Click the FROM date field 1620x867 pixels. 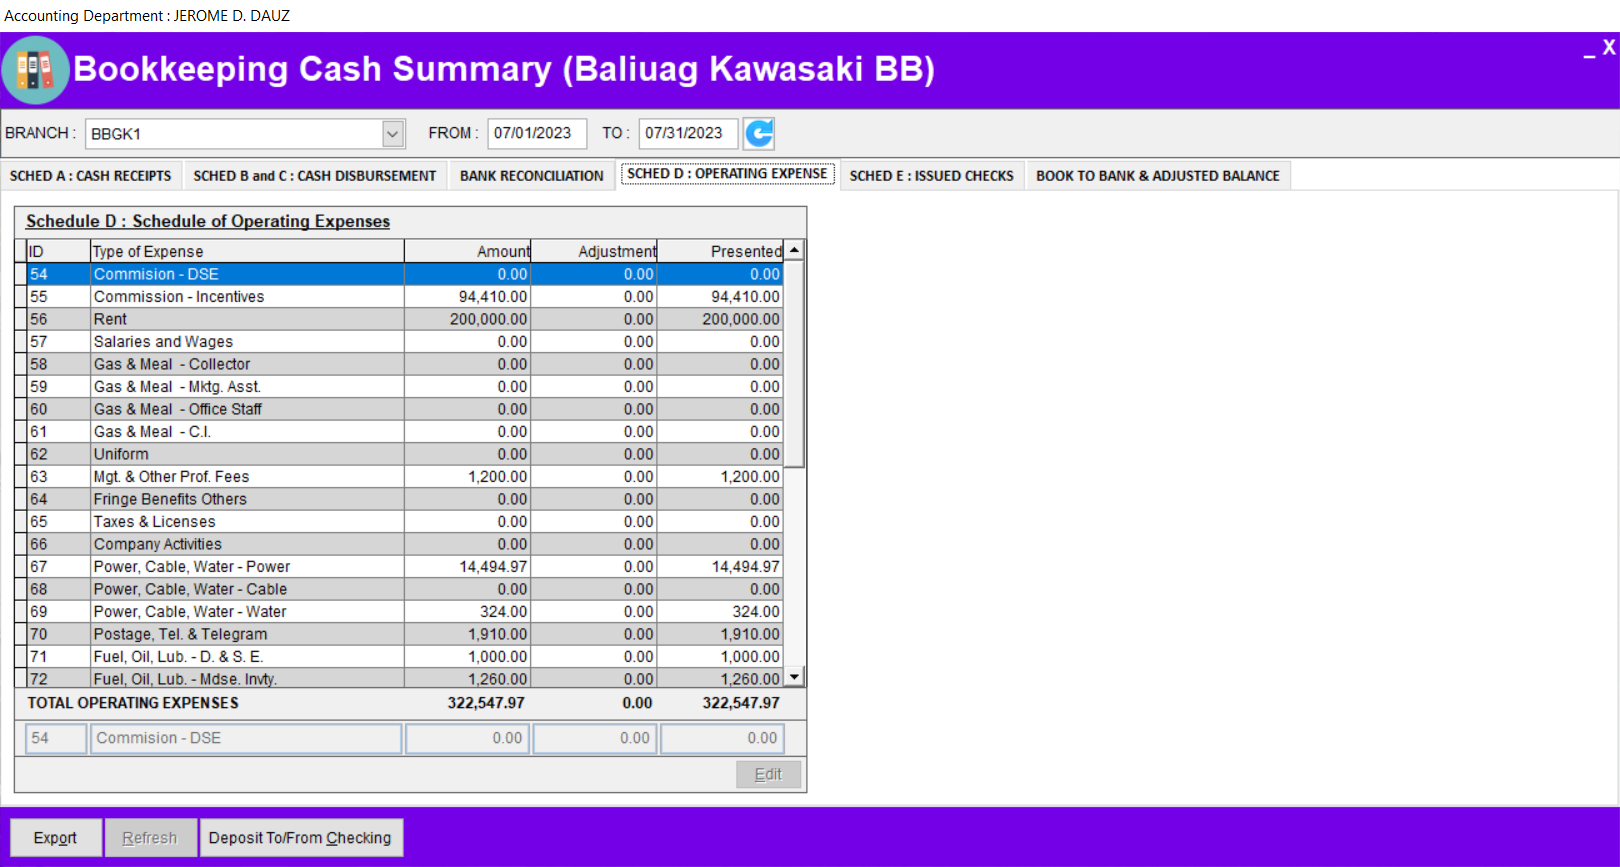click(x=537, y=133)
